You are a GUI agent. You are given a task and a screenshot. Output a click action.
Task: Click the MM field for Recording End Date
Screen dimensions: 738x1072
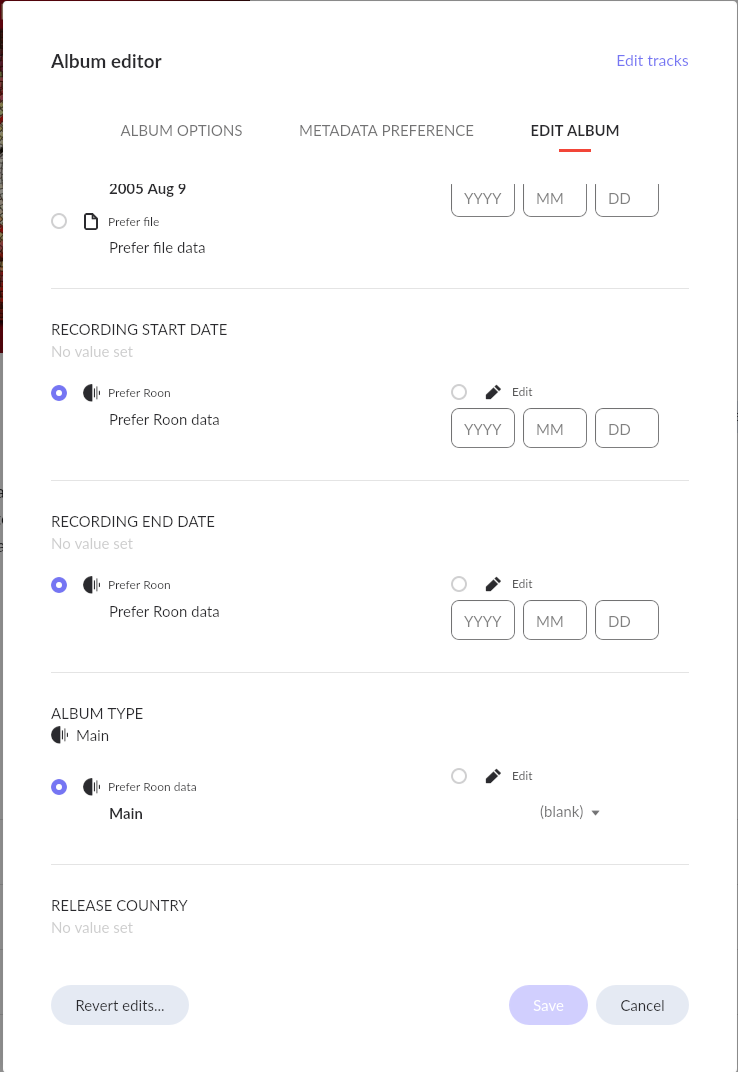pos(555,620)
